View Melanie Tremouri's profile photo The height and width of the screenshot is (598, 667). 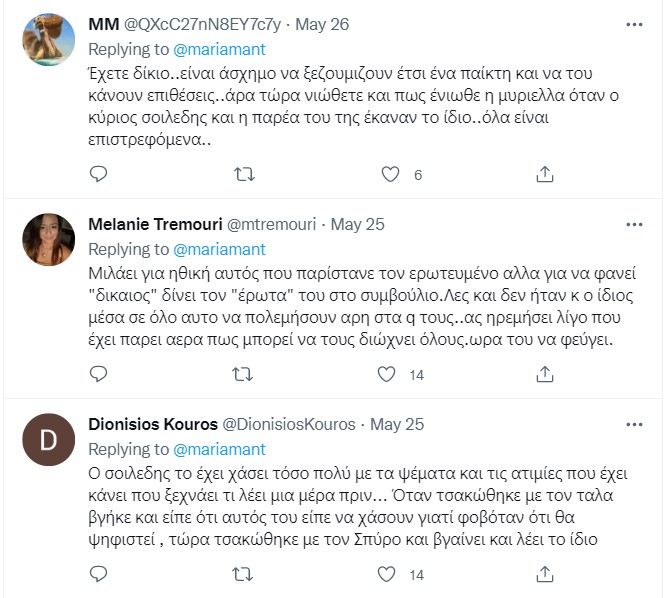[x=48, y=239]
